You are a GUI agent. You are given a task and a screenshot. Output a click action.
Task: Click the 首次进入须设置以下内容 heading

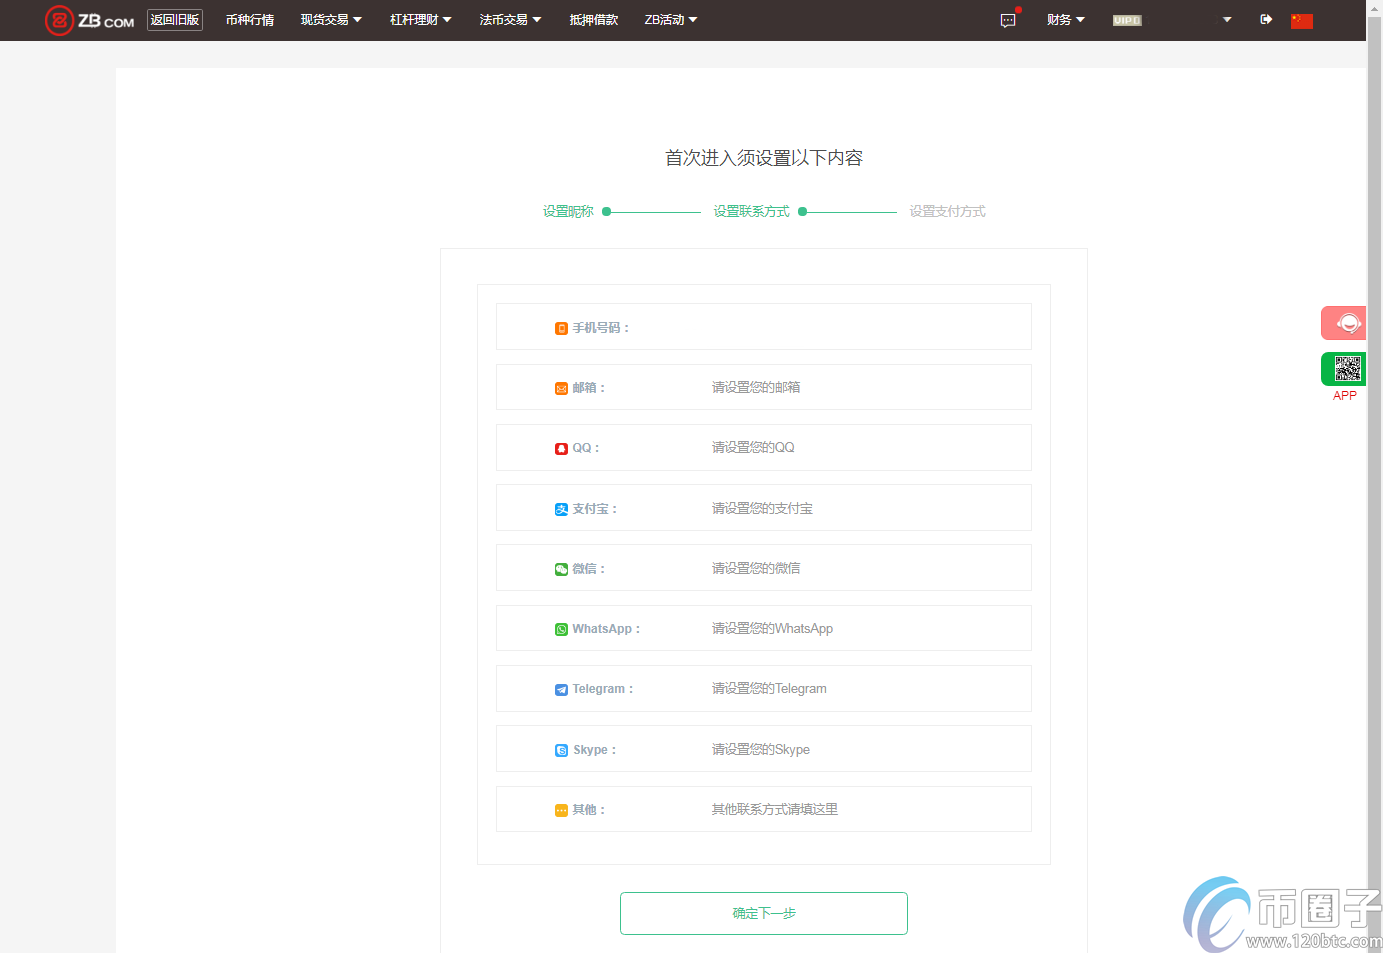[x=764, y=158]
